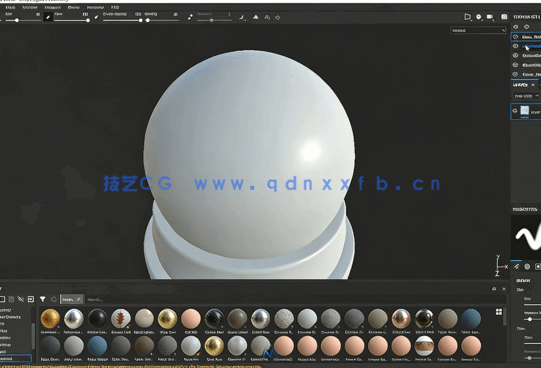This screenshot has height=368, width=541.
Task: Click the second icon under the Texture Set List title
Action: (x=527, y=27)
